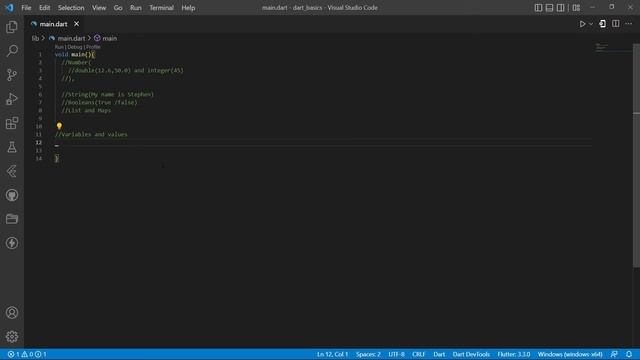This screenshot has width=640, height=360.
Task: Click the yellow lightbulb quick fix icon
Action: point(59,126)
